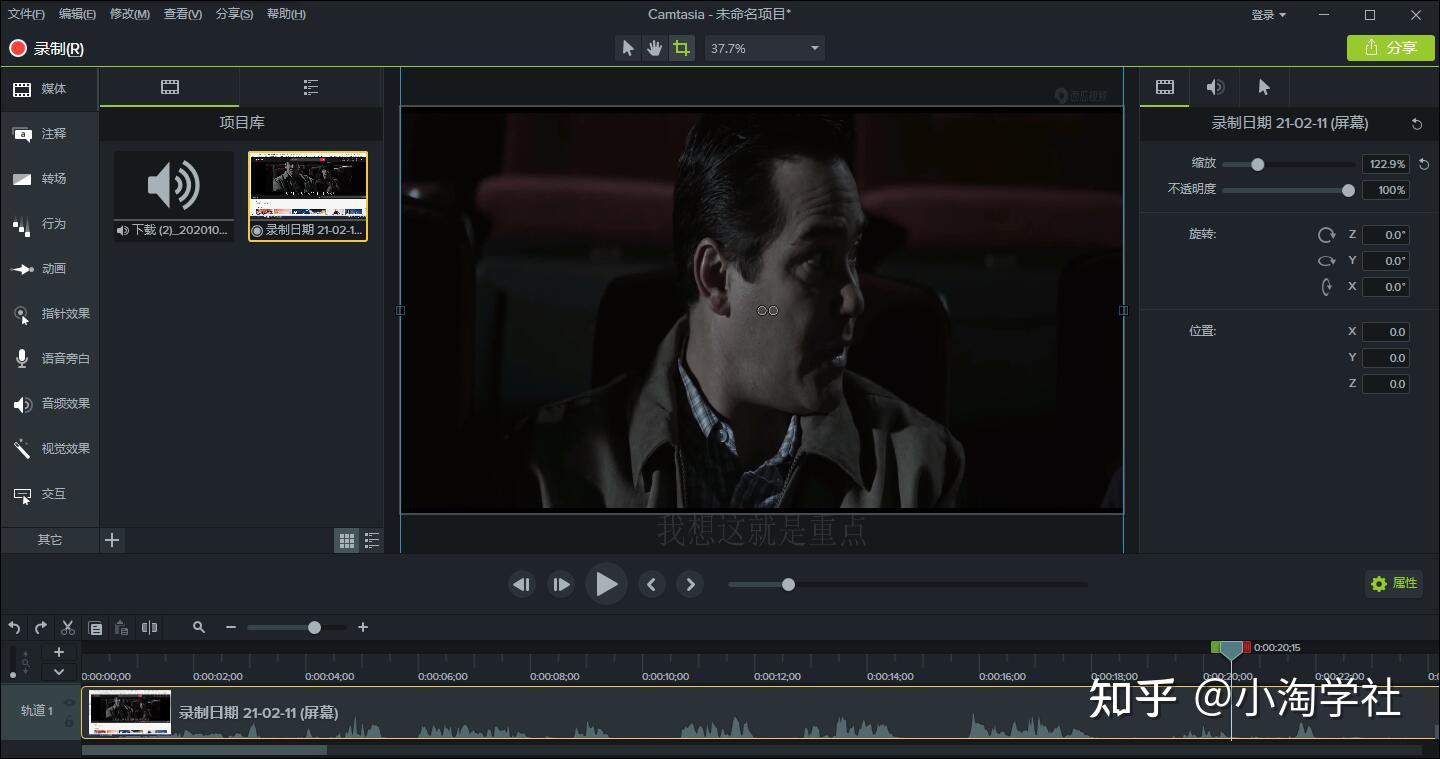Viewport: 1440px width, 759px height.
Task: Open the 动画 animations panel
Action: click(49, 269)
